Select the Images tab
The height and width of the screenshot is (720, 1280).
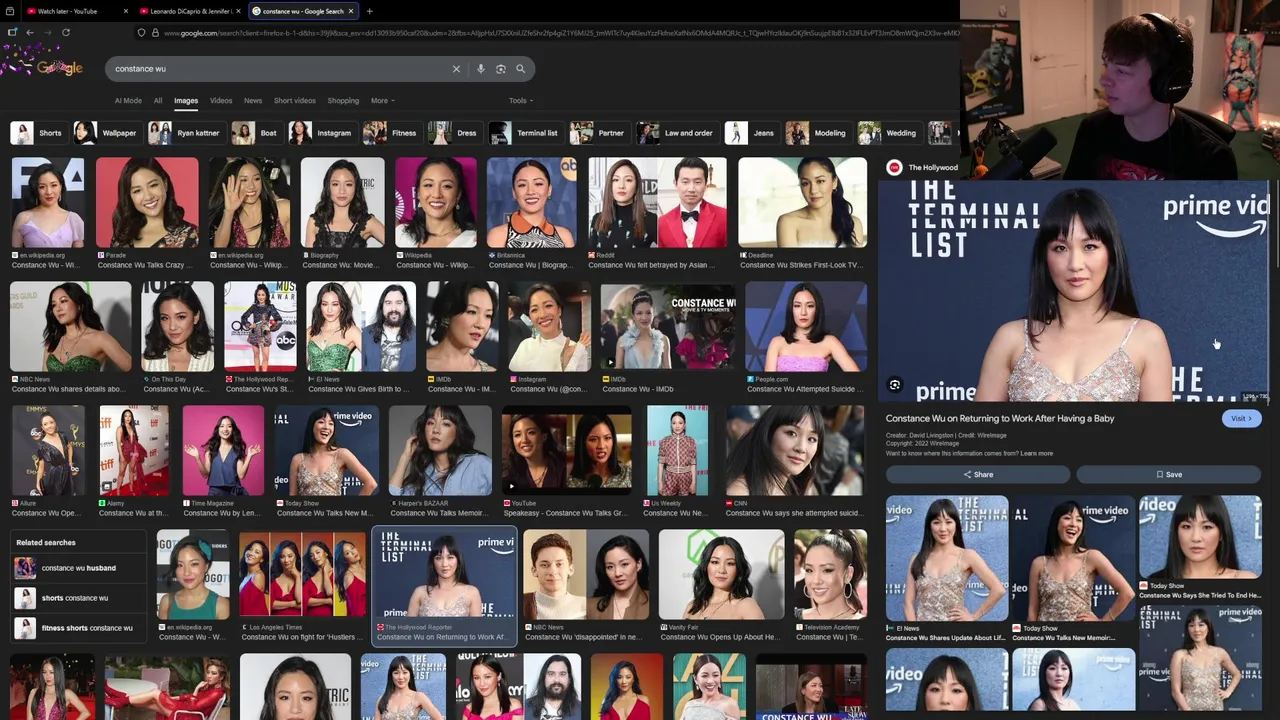pos(186,101)
